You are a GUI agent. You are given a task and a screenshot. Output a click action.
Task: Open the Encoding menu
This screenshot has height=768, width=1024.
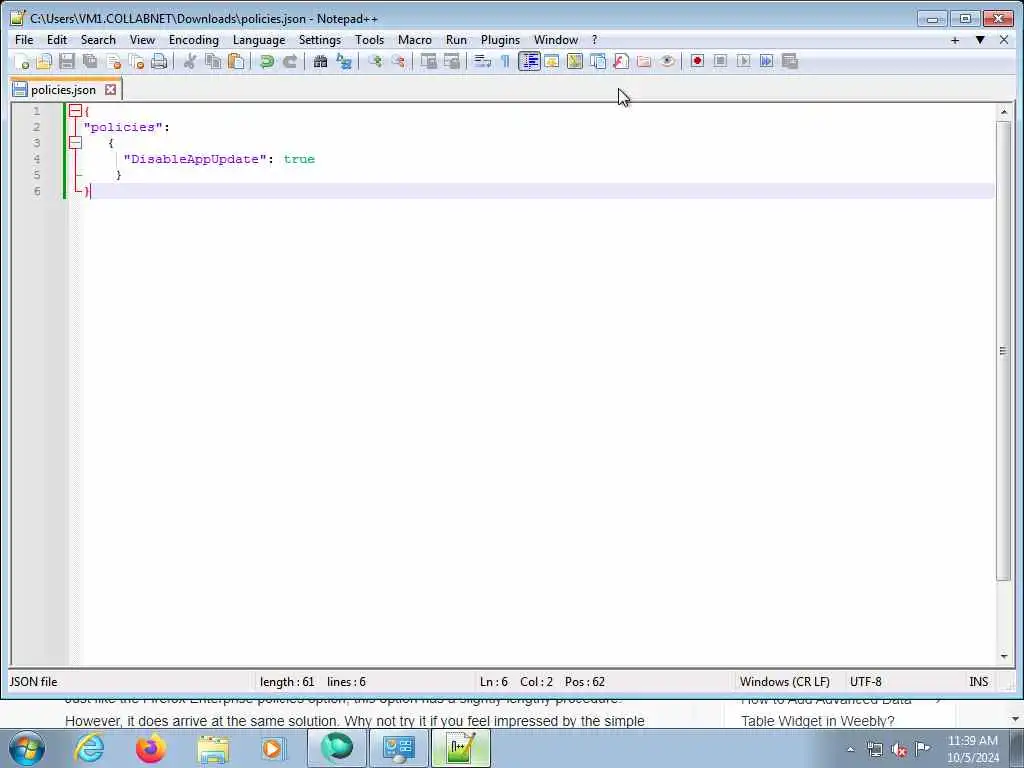point(194,40)
